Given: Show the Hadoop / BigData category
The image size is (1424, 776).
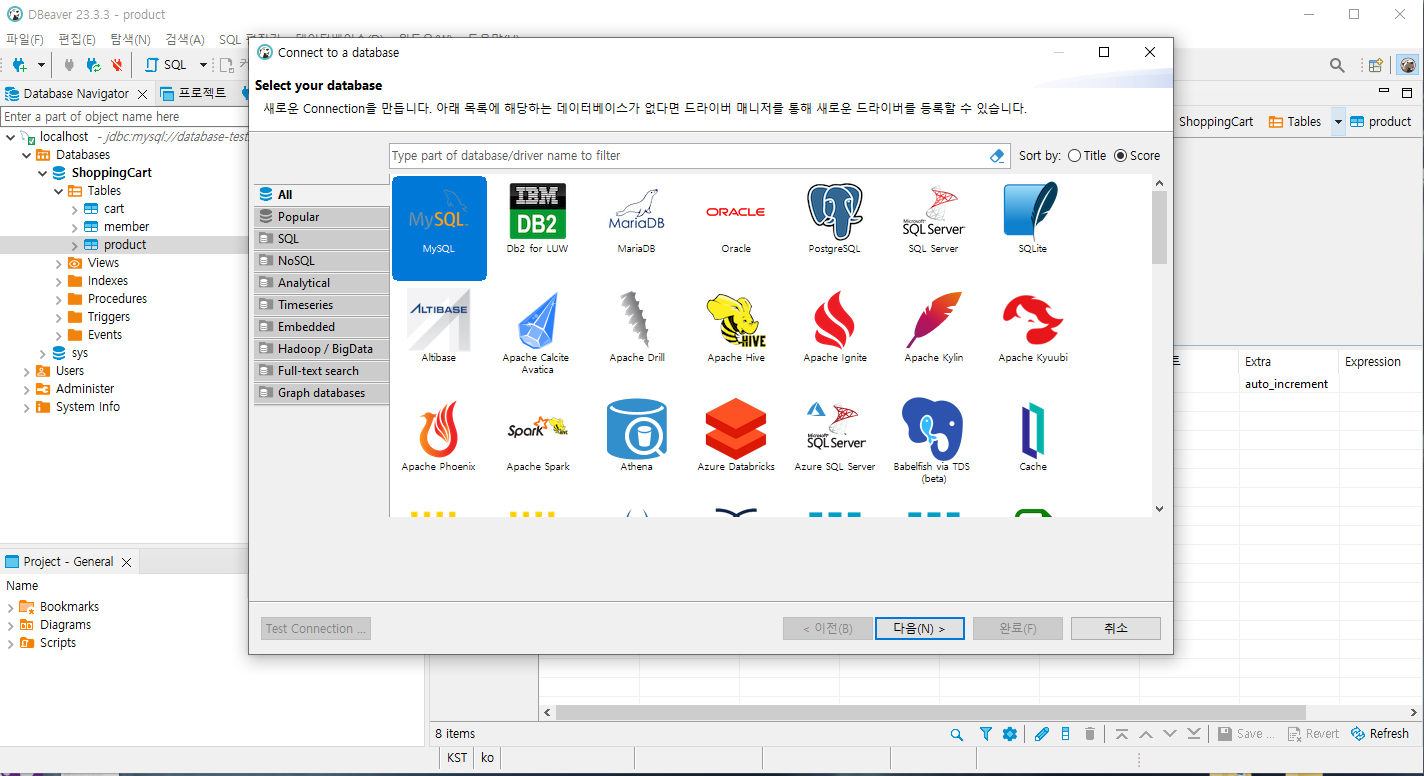Looking at the screenshot, I should 321,349.
